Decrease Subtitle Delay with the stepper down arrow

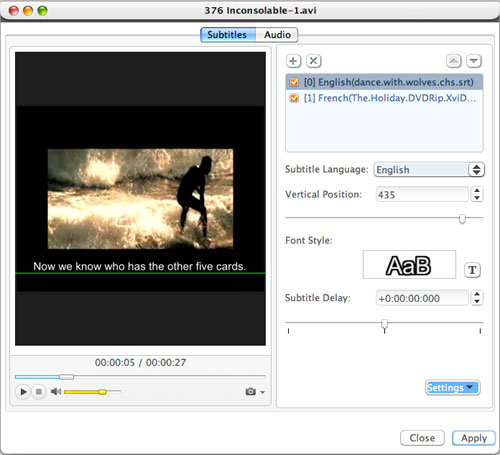tap(477, 302)
